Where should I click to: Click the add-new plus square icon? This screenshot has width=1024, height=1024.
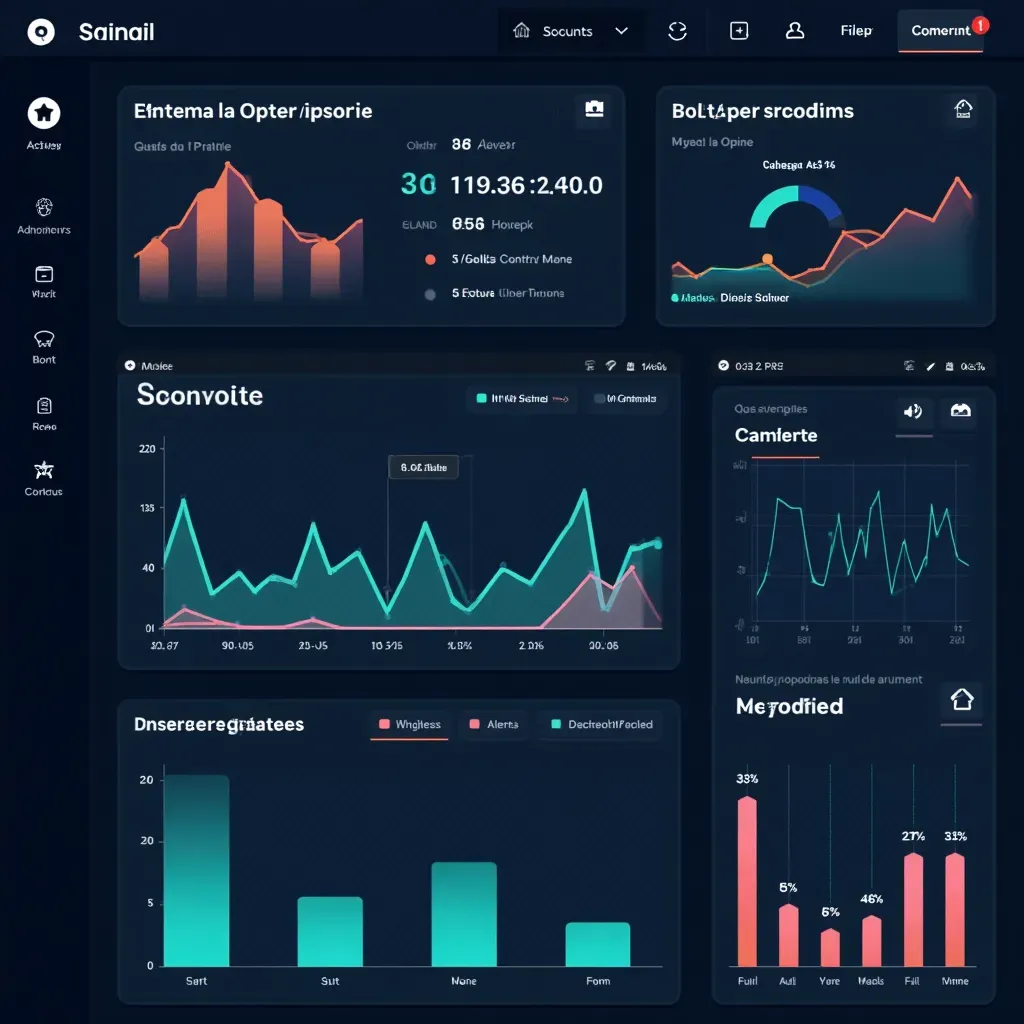(739, 31)
